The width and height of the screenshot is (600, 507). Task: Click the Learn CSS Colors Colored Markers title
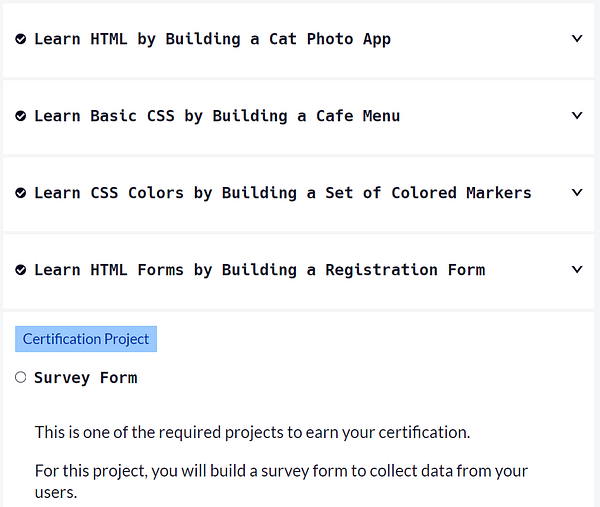click(283, 193)
